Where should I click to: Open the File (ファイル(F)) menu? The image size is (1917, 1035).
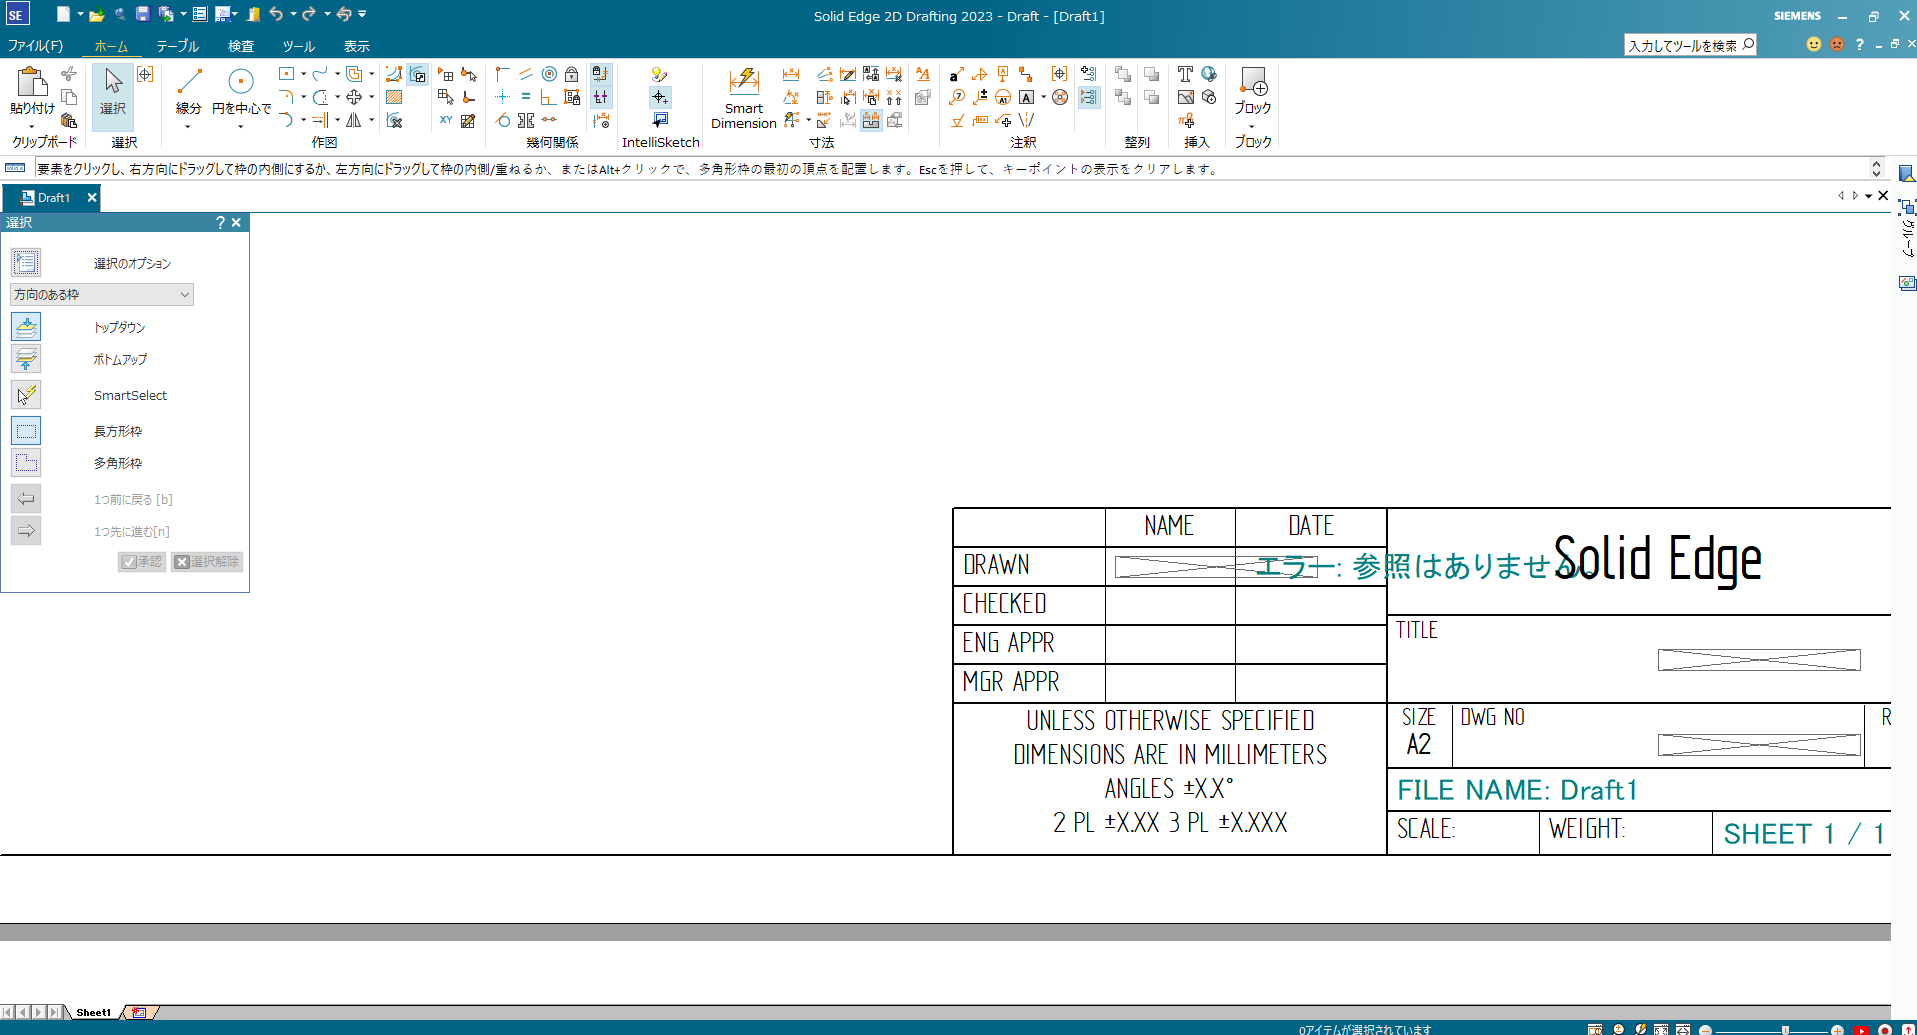35,46
